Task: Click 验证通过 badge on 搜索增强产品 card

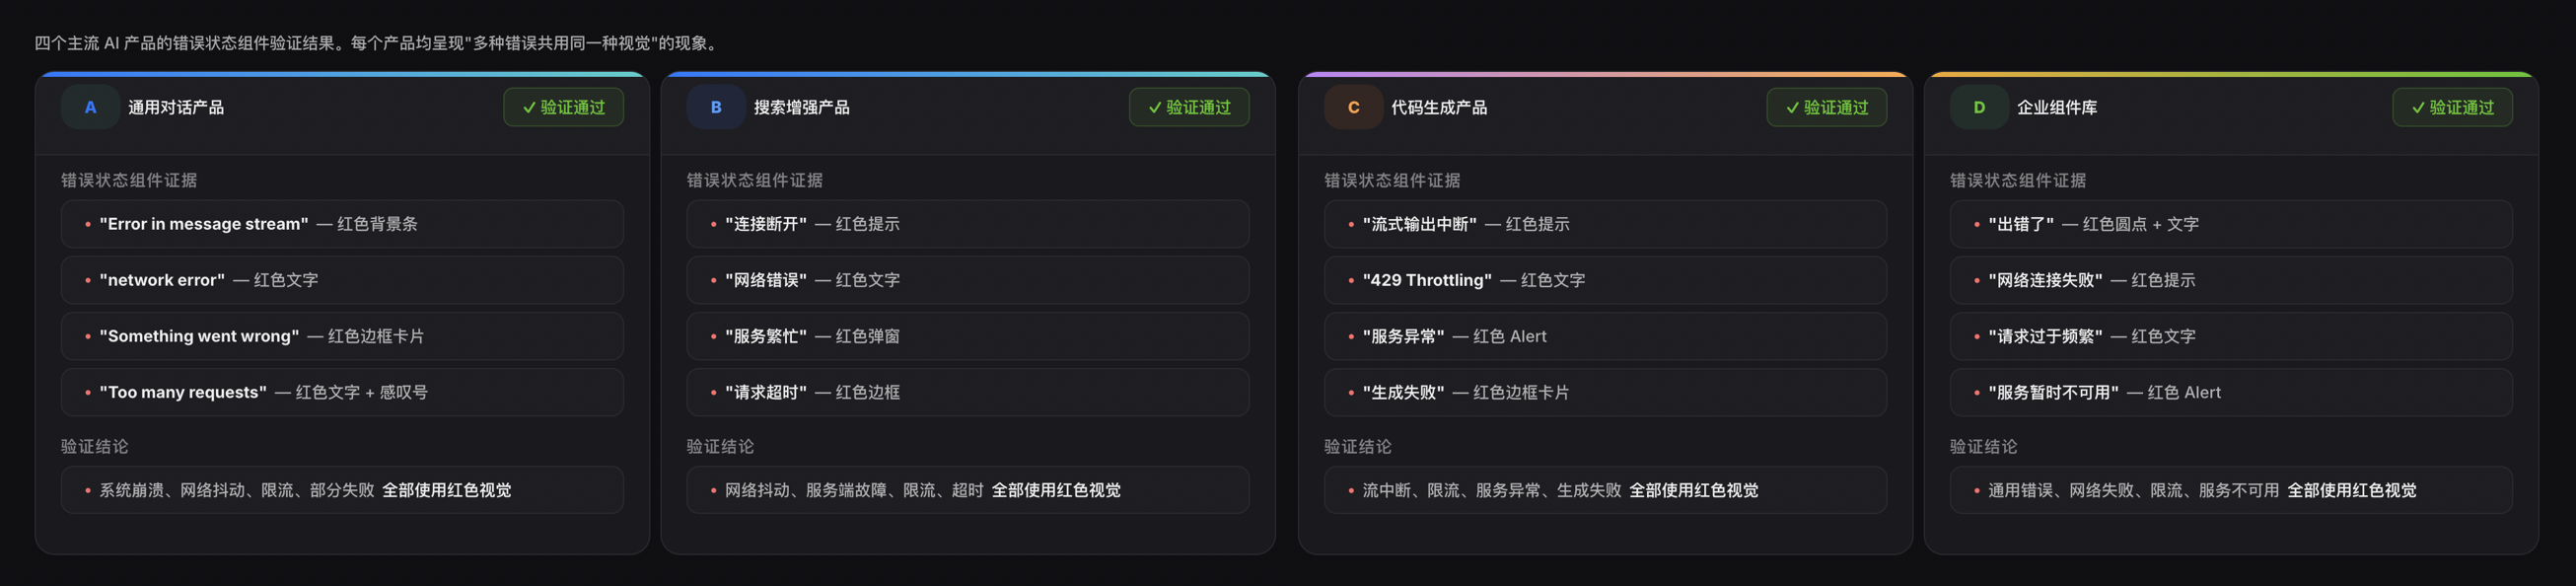Action: point(1189,107)
